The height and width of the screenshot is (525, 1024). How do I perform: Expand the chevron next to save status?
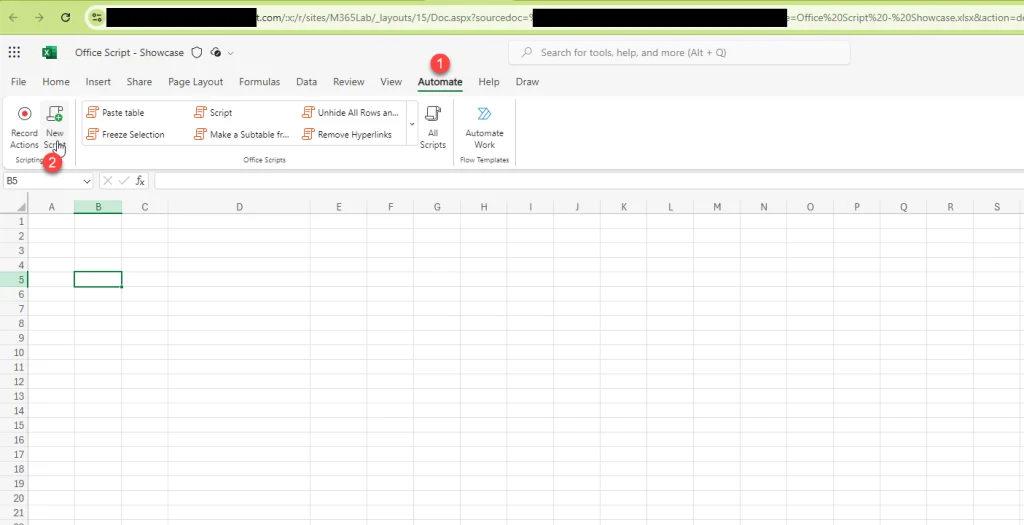[231, 53]
